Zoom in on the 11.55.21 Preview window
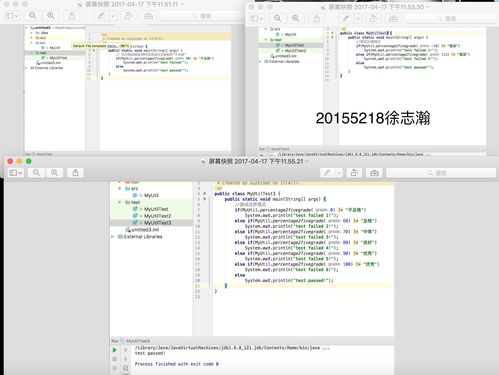This screenshot has width=499, height=375. point(54,172)
